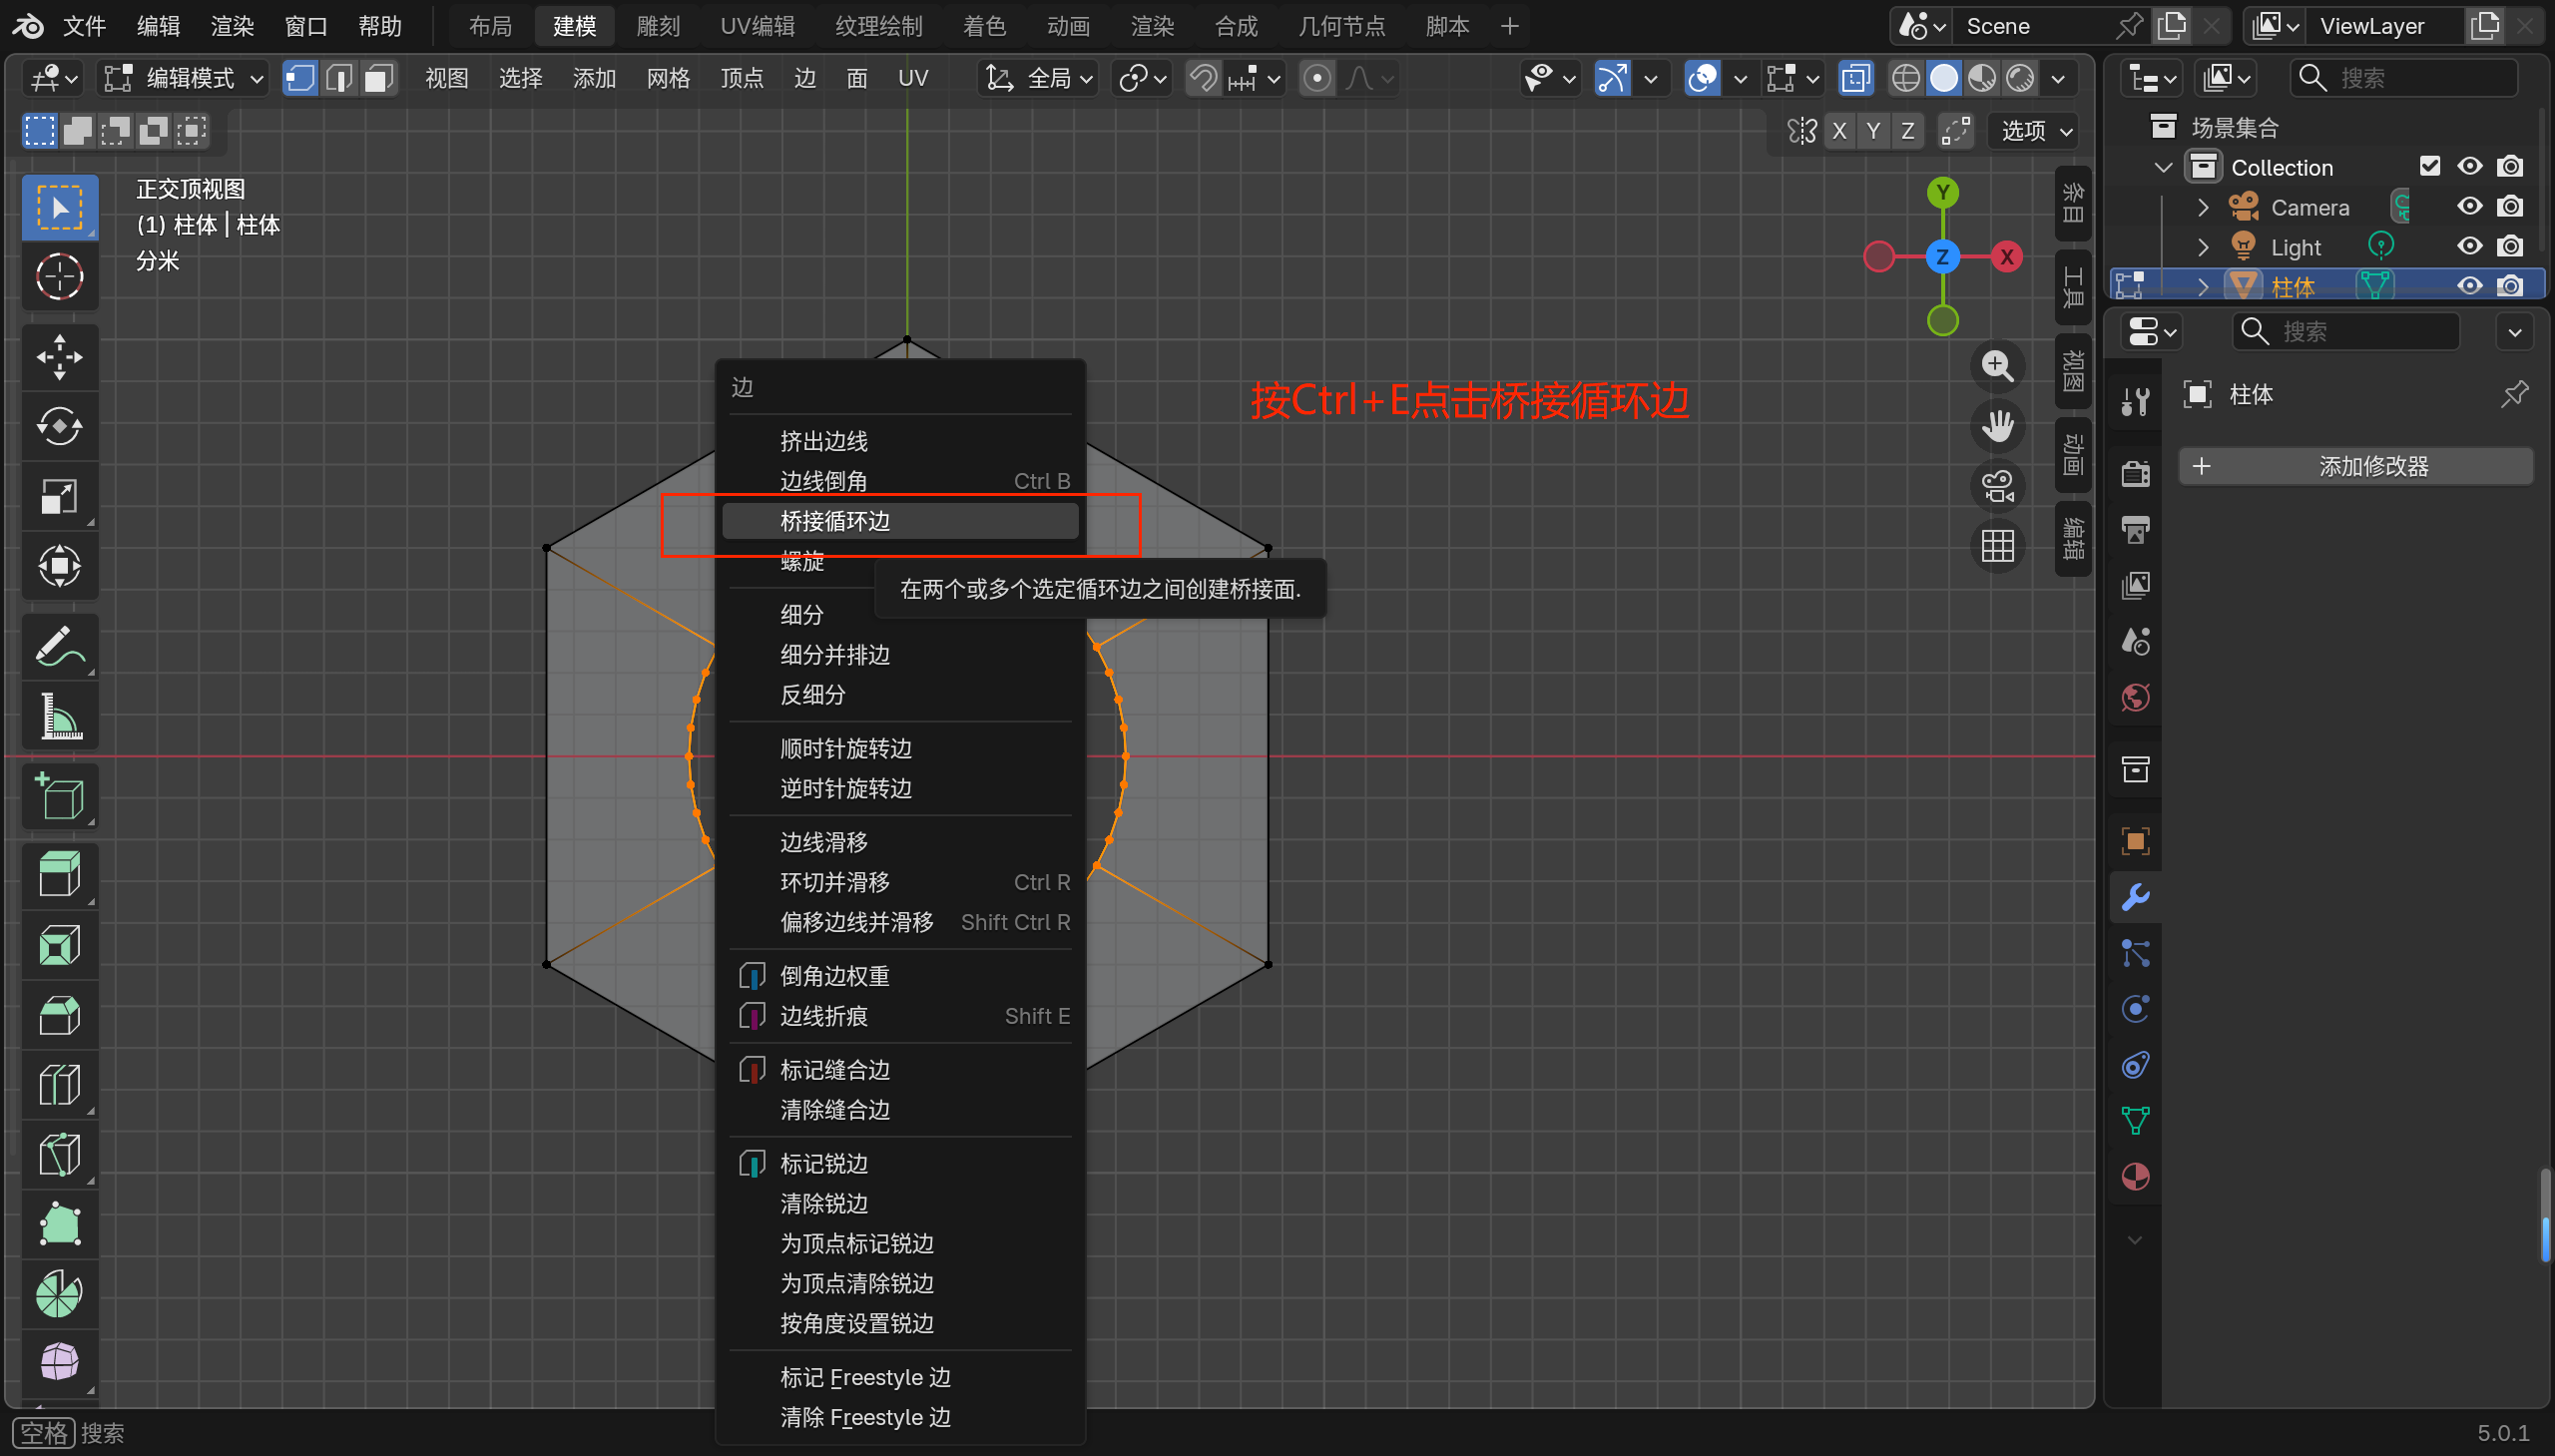This screenshot has height=1456, width=2555.
Task: Toggle camera view icon in viewport
Action: (x=1997, y=487)
